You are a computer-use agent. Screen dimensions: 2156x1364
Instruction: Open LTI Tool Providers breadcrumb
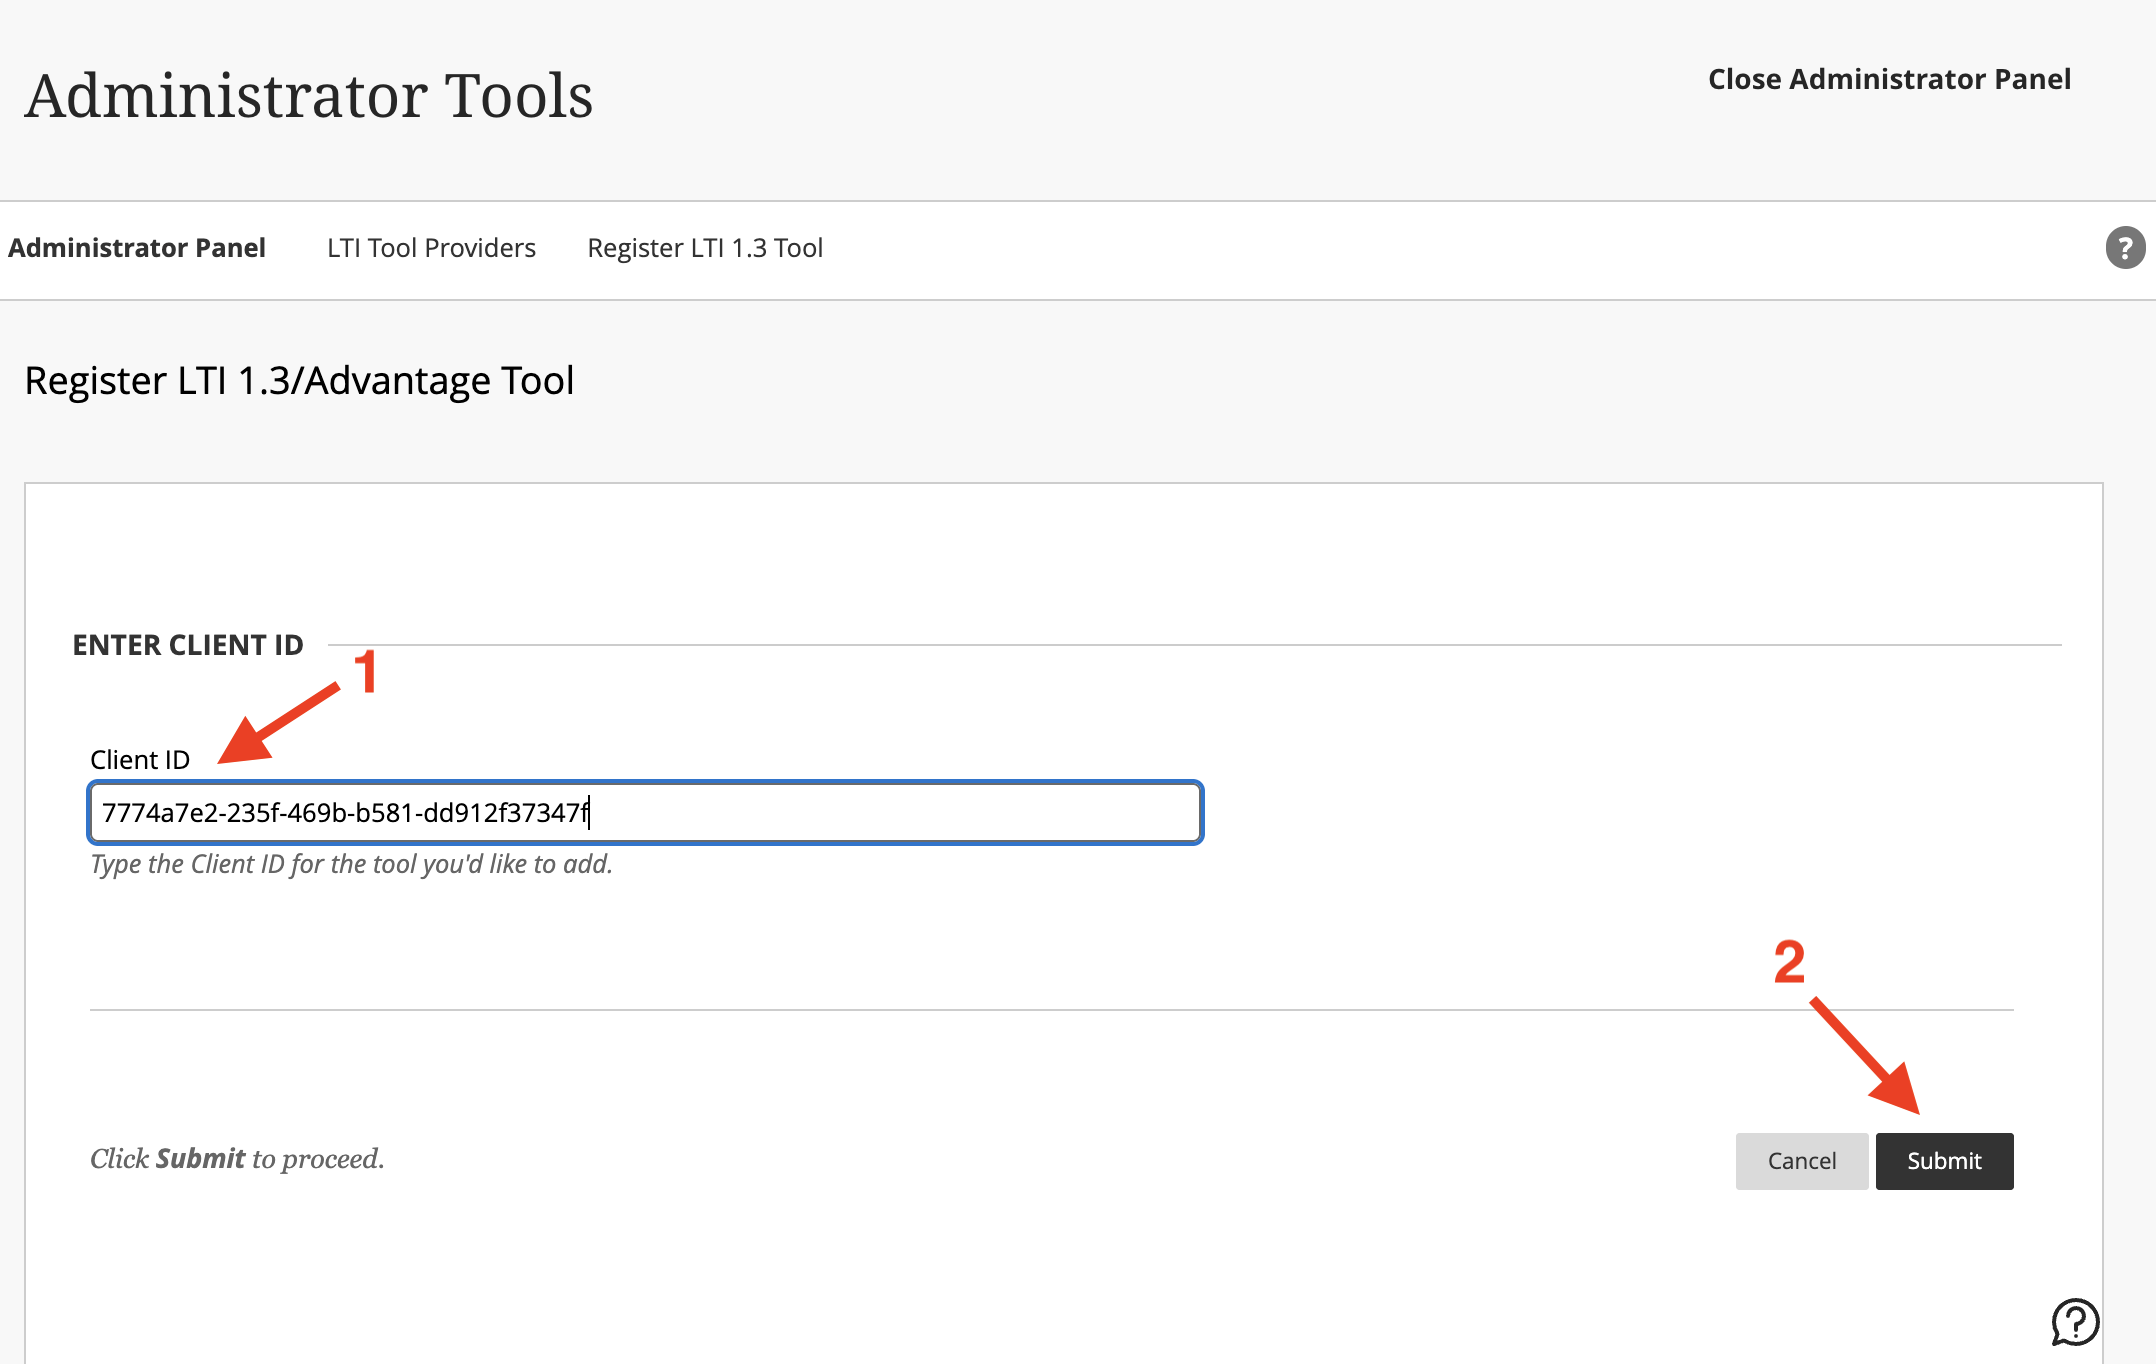[x=431, y=248]
